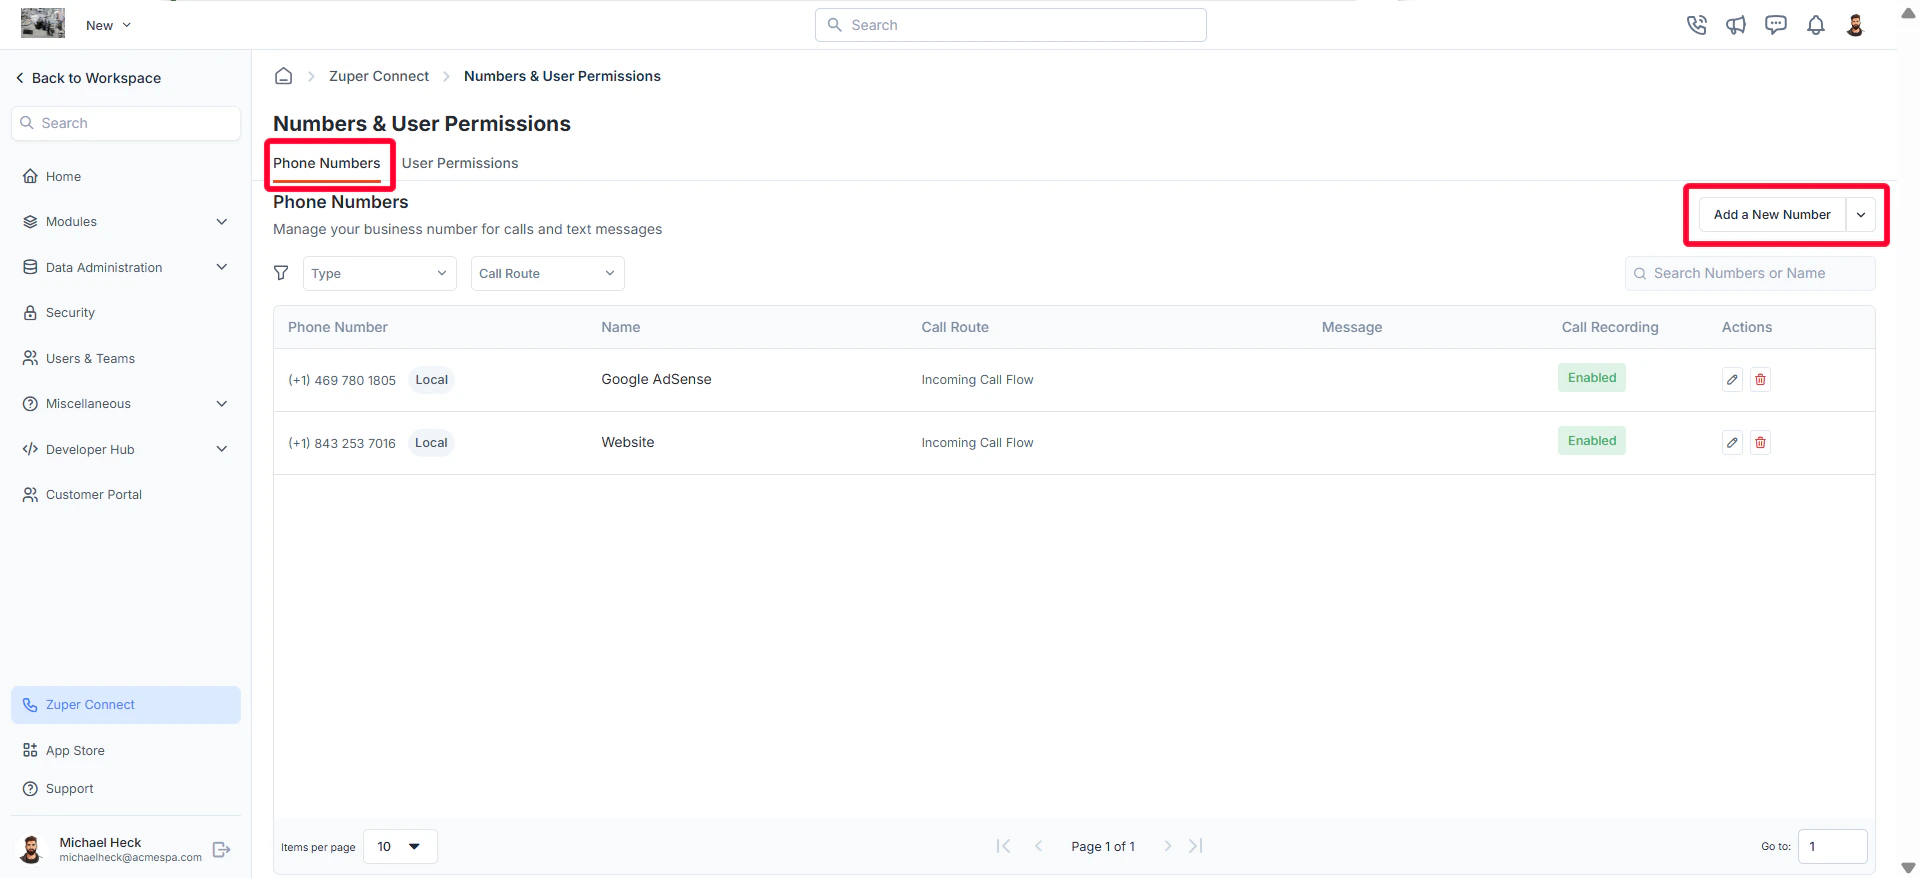1920x878 pixels.
Task: Go to the first page
Action: (1003, 846)
